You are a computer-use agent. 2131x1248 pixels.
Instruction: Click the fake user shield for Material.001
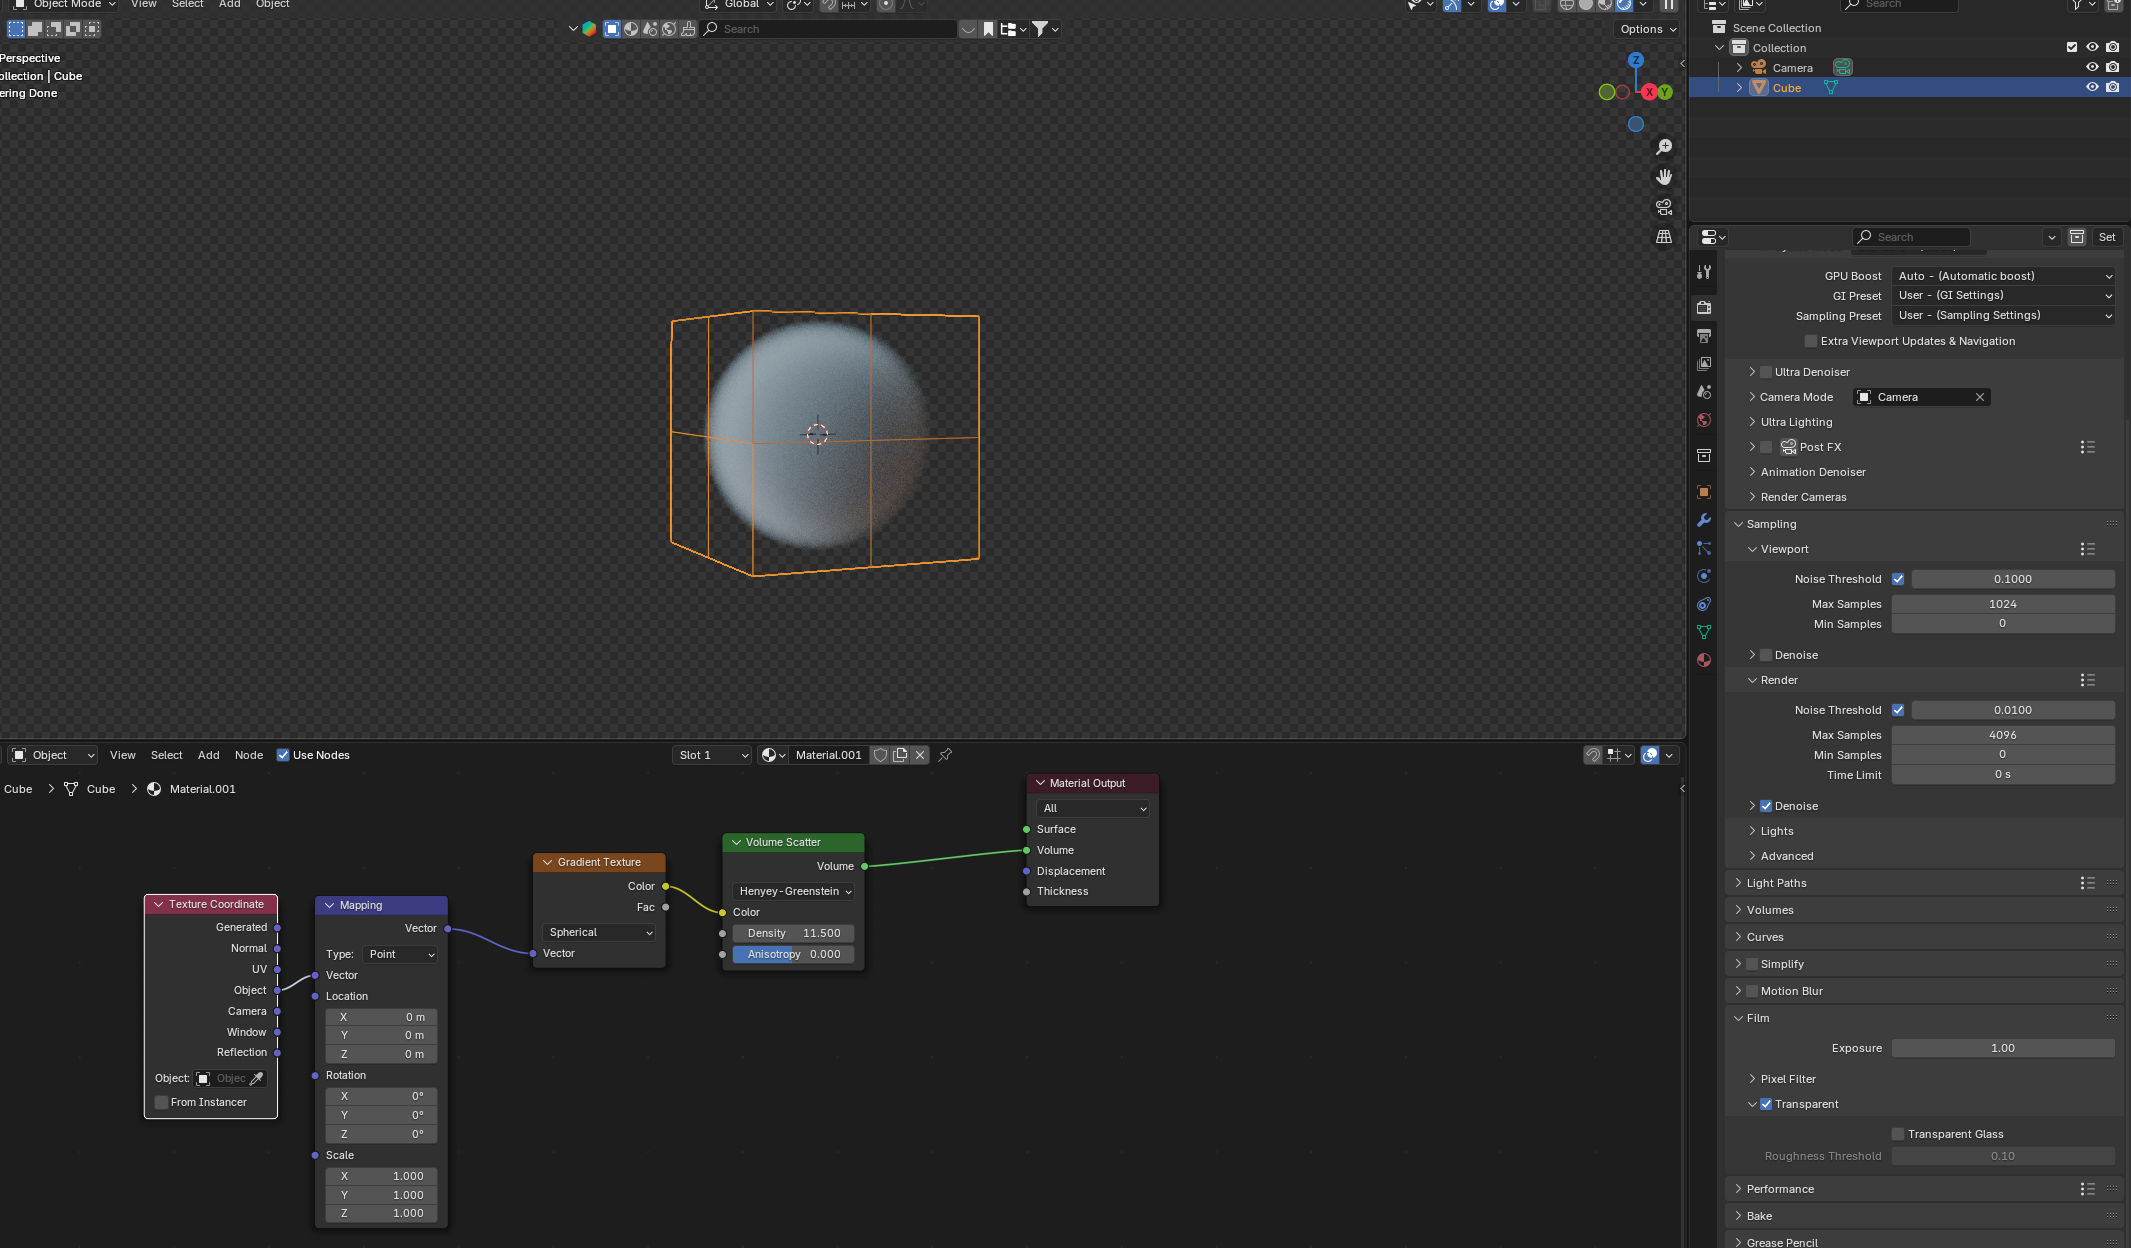click(880, 755)
